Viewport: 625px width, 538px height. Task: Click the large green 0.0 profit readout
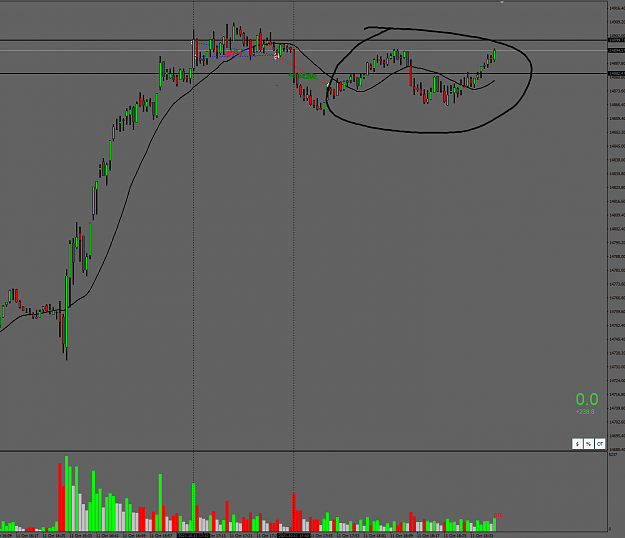pyautogui.click(x=587, y=399)
